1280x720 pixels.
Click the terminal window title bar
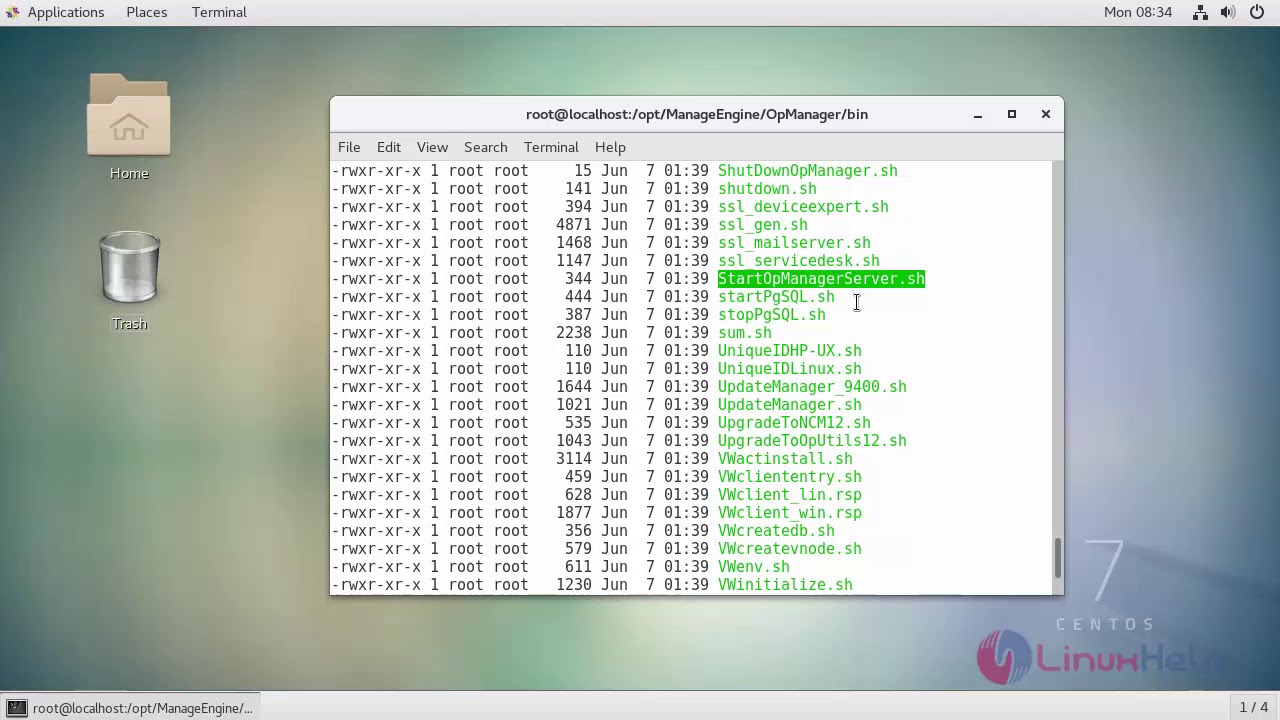click(697, 114)
